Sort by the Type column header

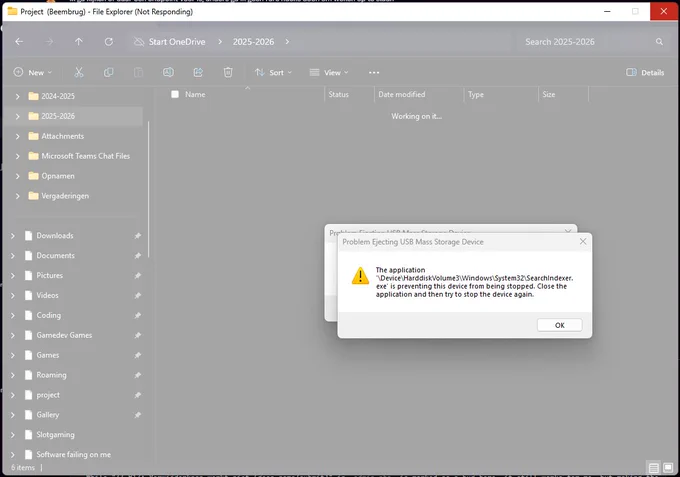point(476,94)
